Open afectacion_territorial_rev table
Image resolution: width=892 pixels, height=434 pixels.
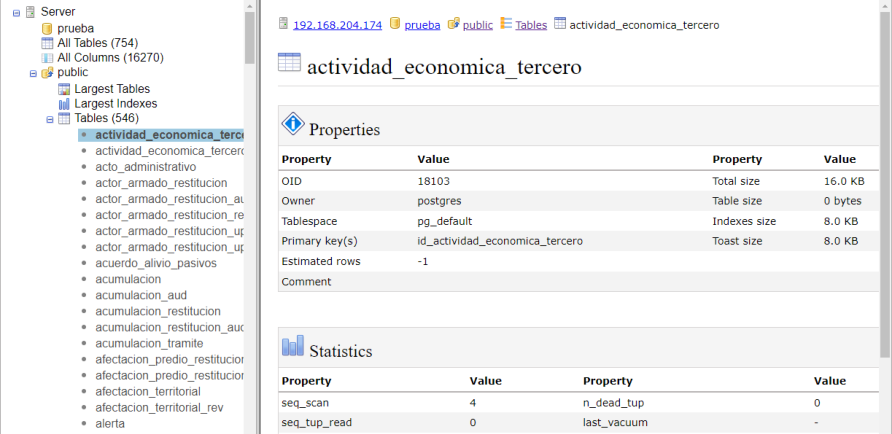click(158, 407)
